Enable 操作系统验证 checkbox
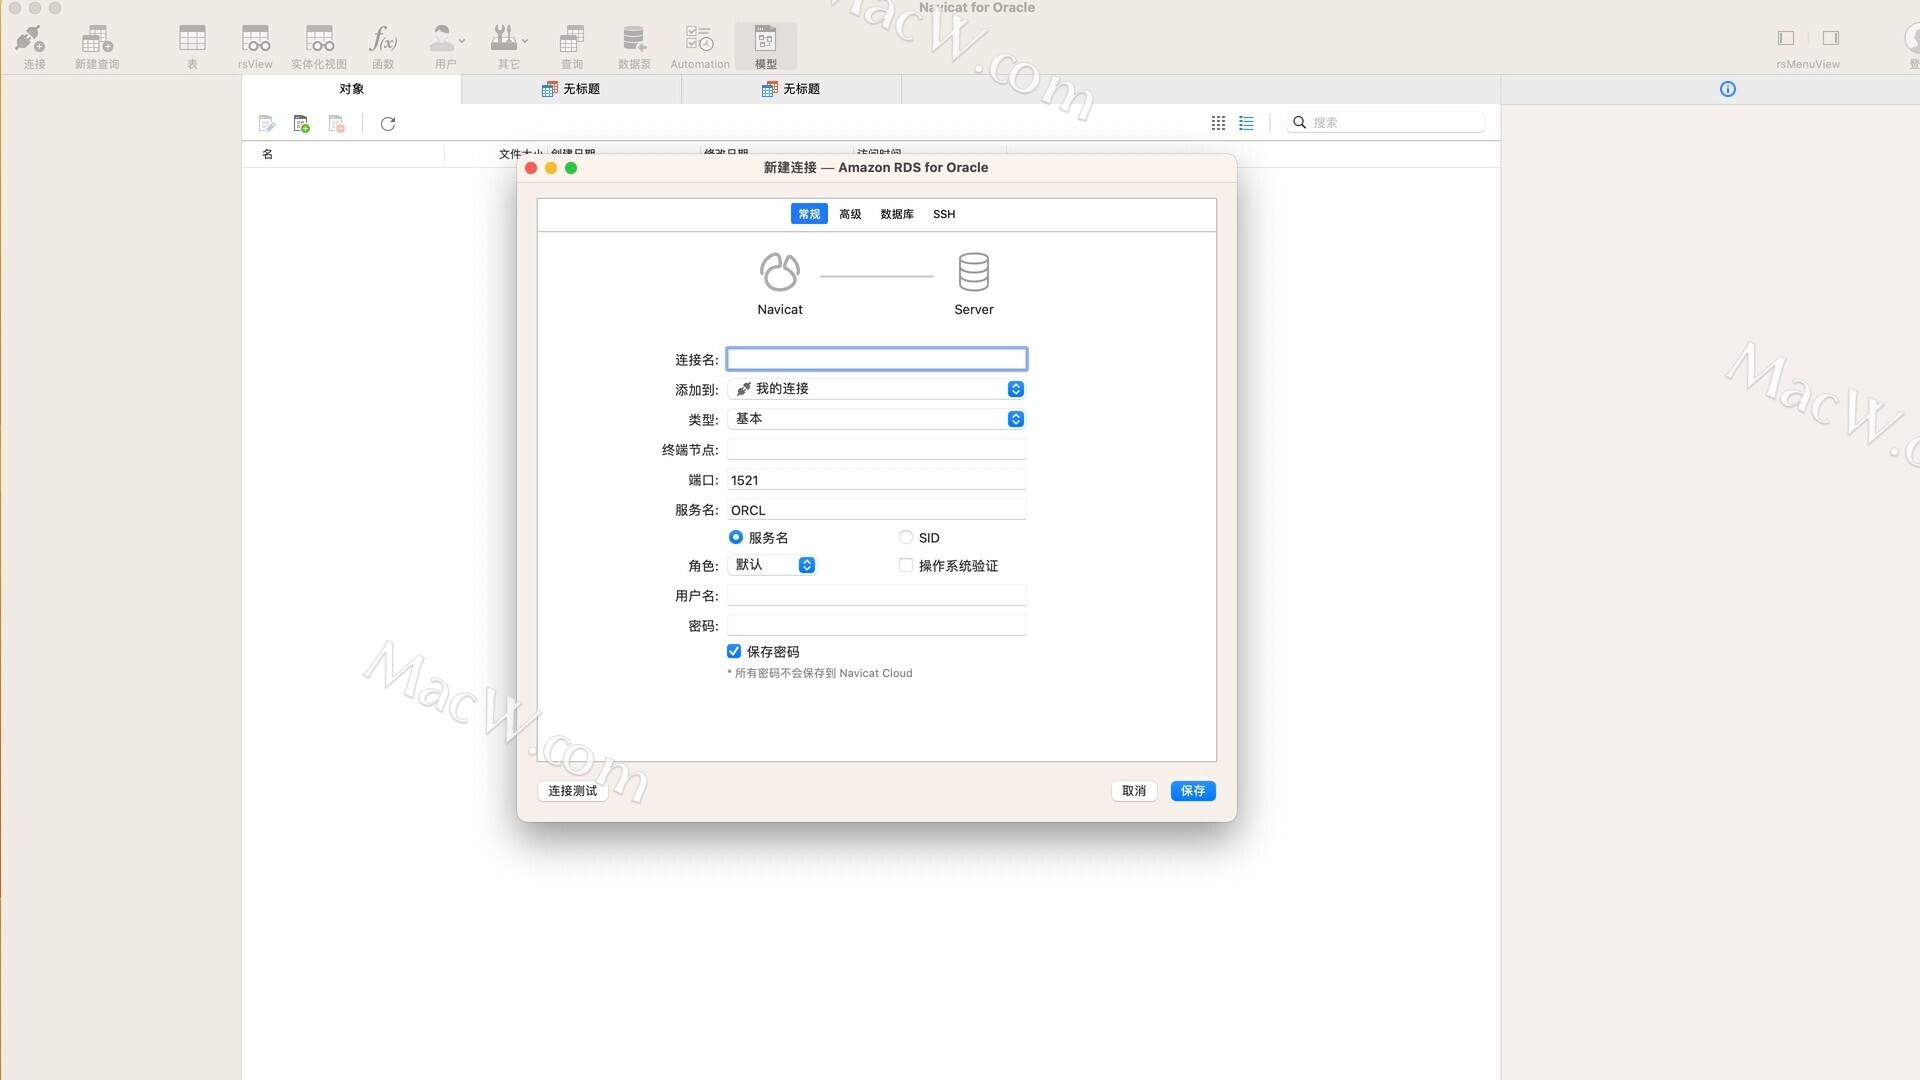This screenshot has width=1920, height=1080. pyautogui.click(x=906, y=565)
